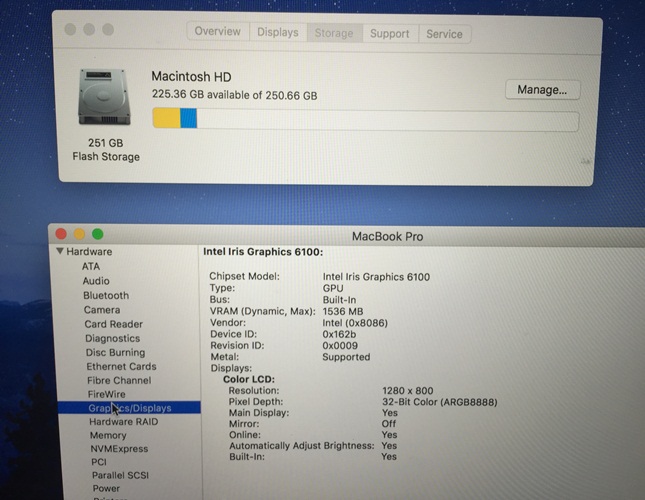Click the Vendor value 'Intel (0x8086)'
645x500 pixels.
click(x=355, y=323)
